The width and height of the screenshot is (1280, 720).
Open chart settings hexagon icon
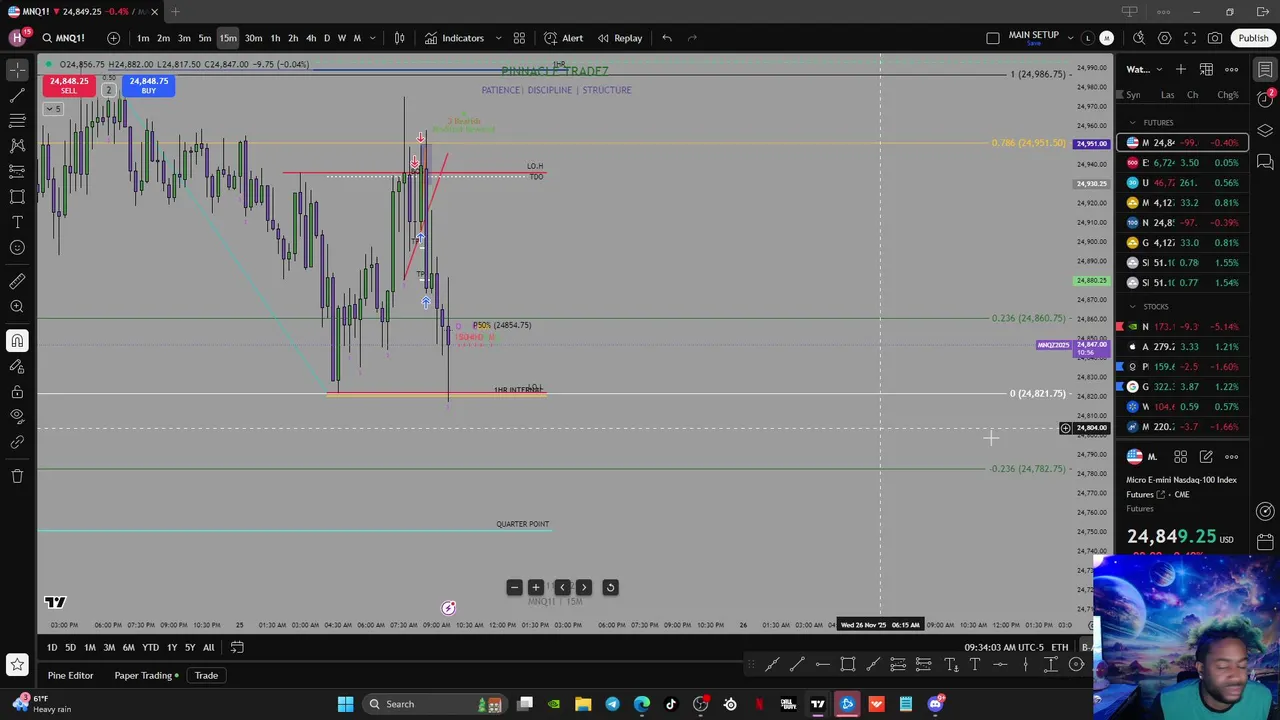(x=1165, y=38)
